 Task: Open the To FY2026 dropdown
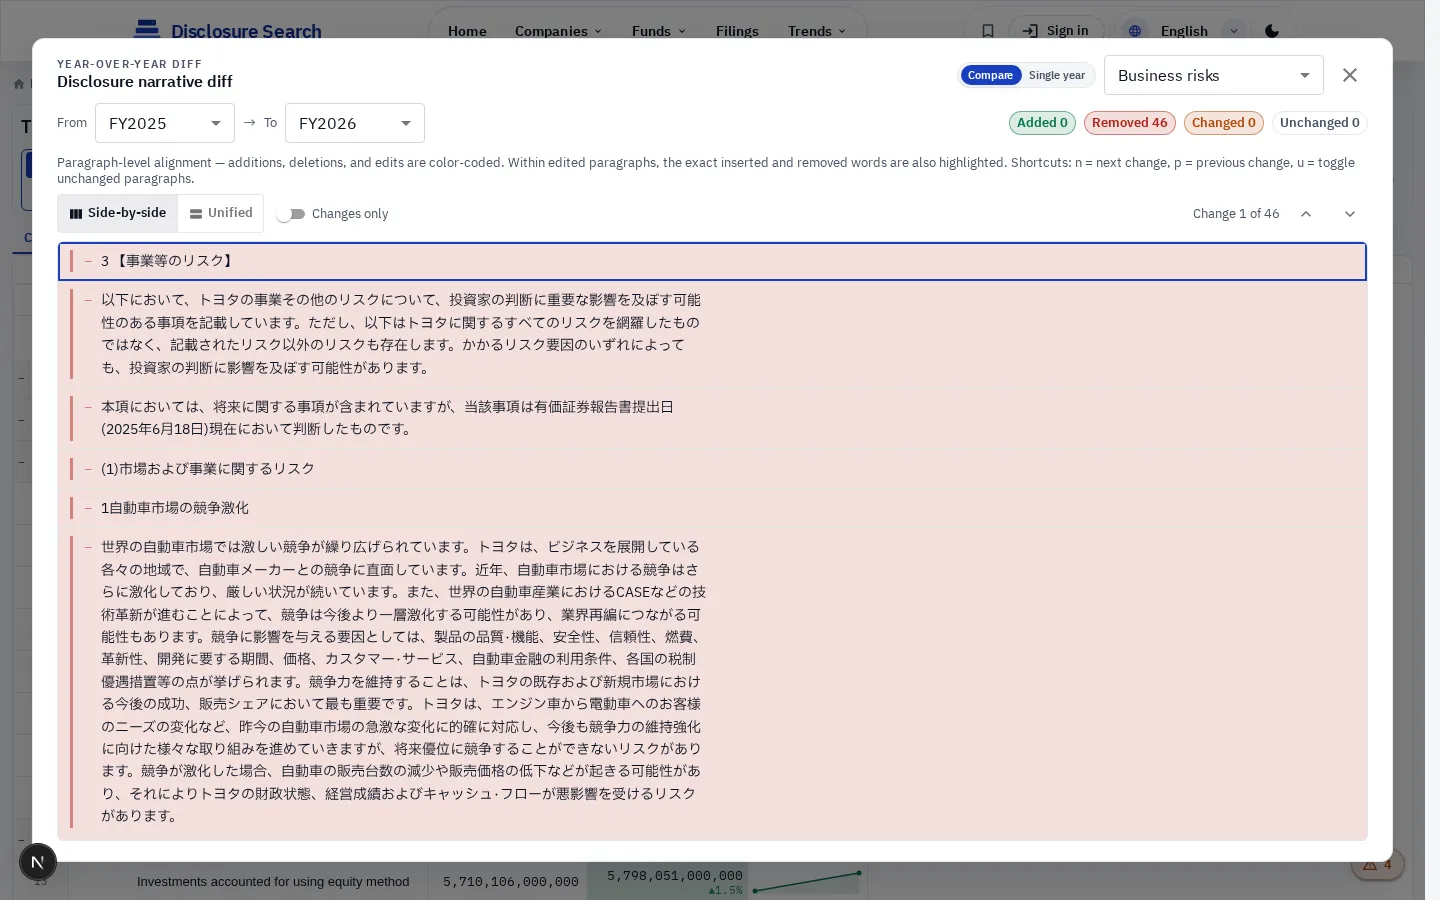coord(355,123)
